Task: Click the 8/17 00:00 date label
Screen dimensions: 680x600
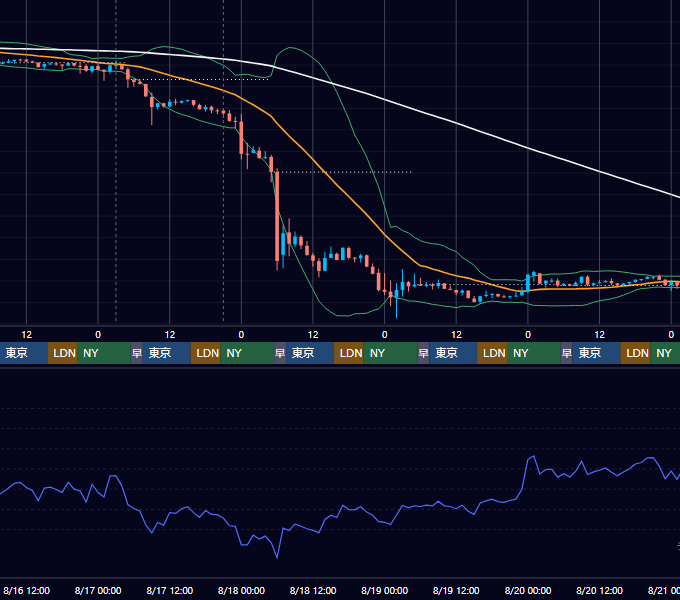Action: pyautogui.click(x=98, y=590)
